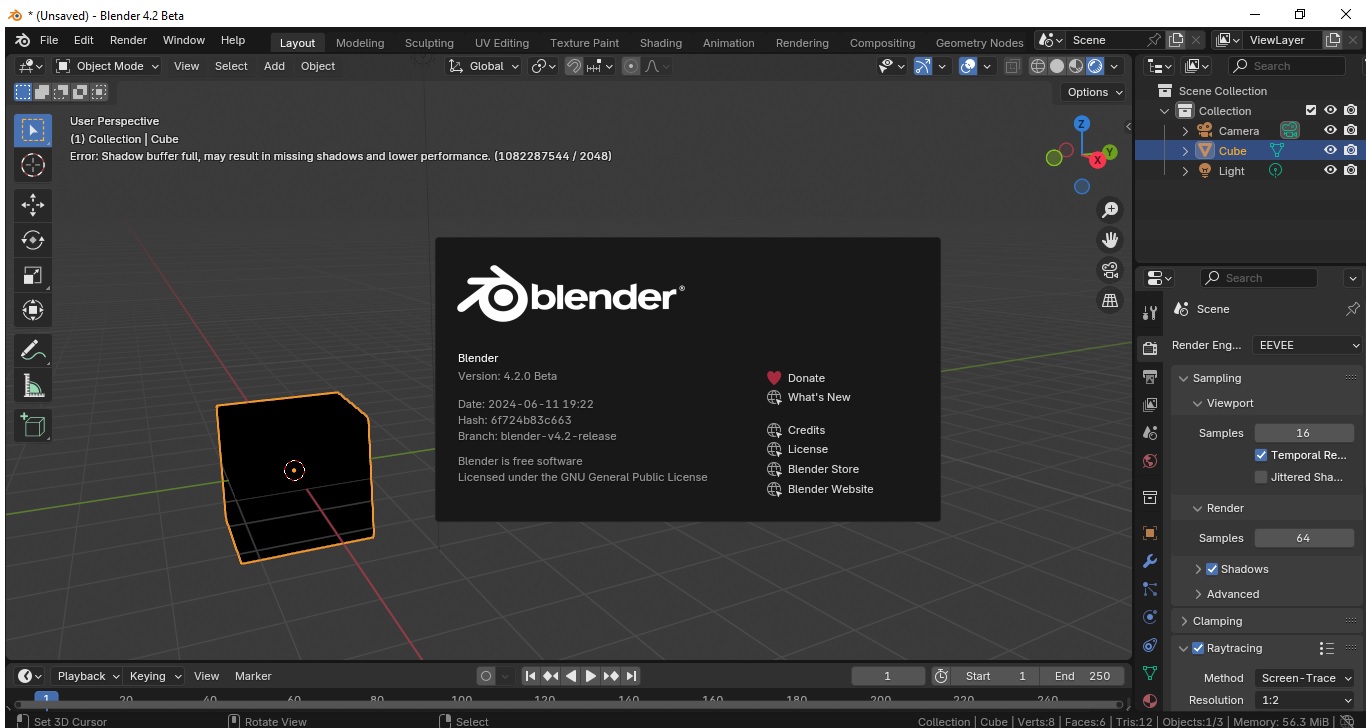
Task: Open the Modifiers properties tab
Action: (1150, 561)
